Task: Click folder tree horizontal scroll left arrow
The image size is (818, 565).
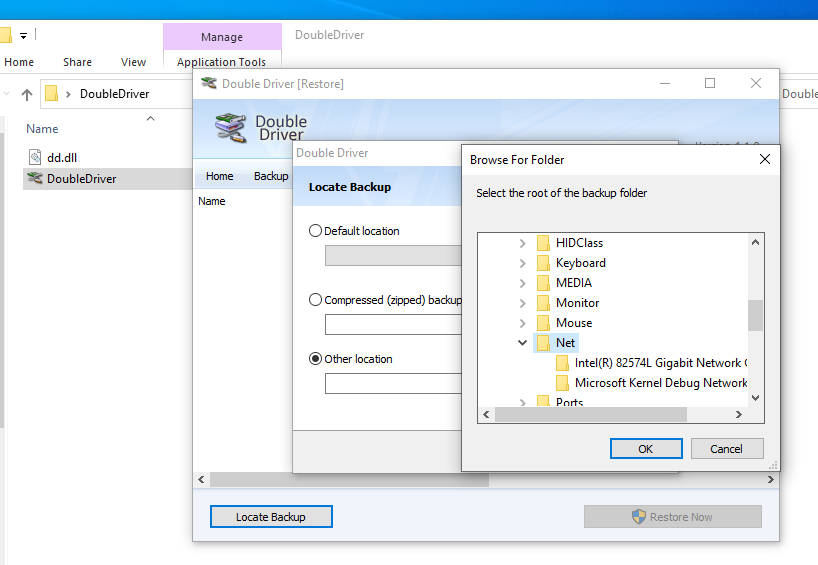Action: (x=486, y=415)
